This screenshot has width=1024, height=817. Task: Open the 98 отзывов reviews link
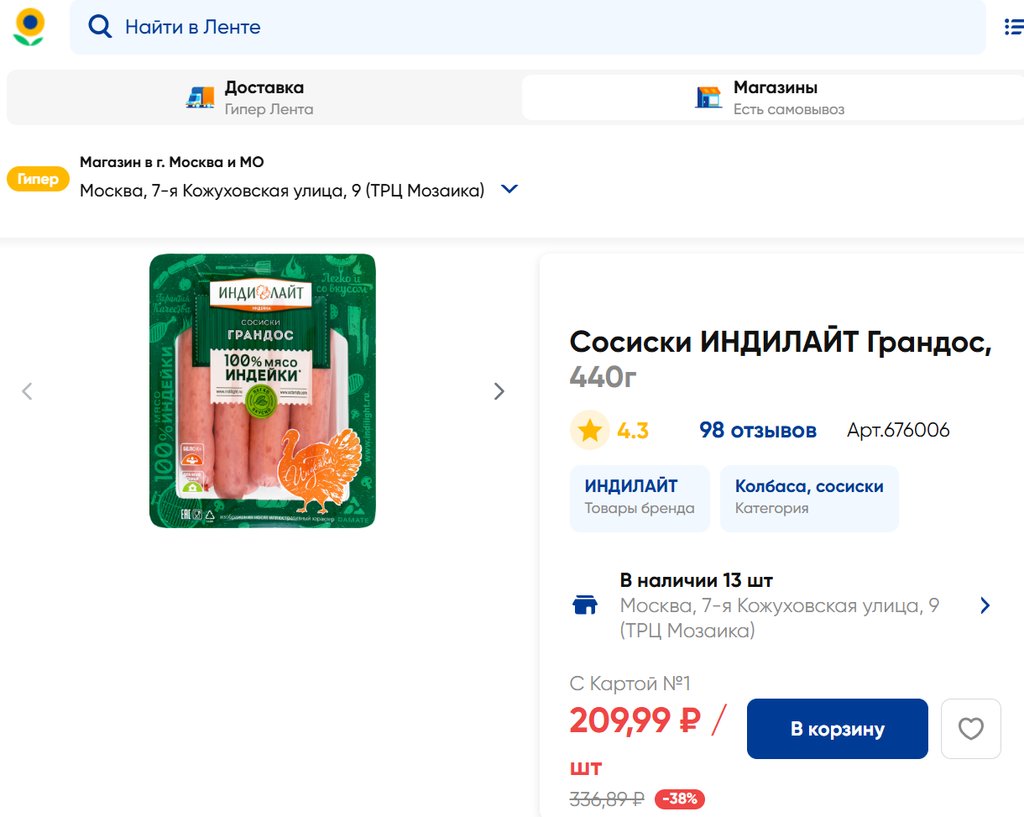click(x=757, y=431)
